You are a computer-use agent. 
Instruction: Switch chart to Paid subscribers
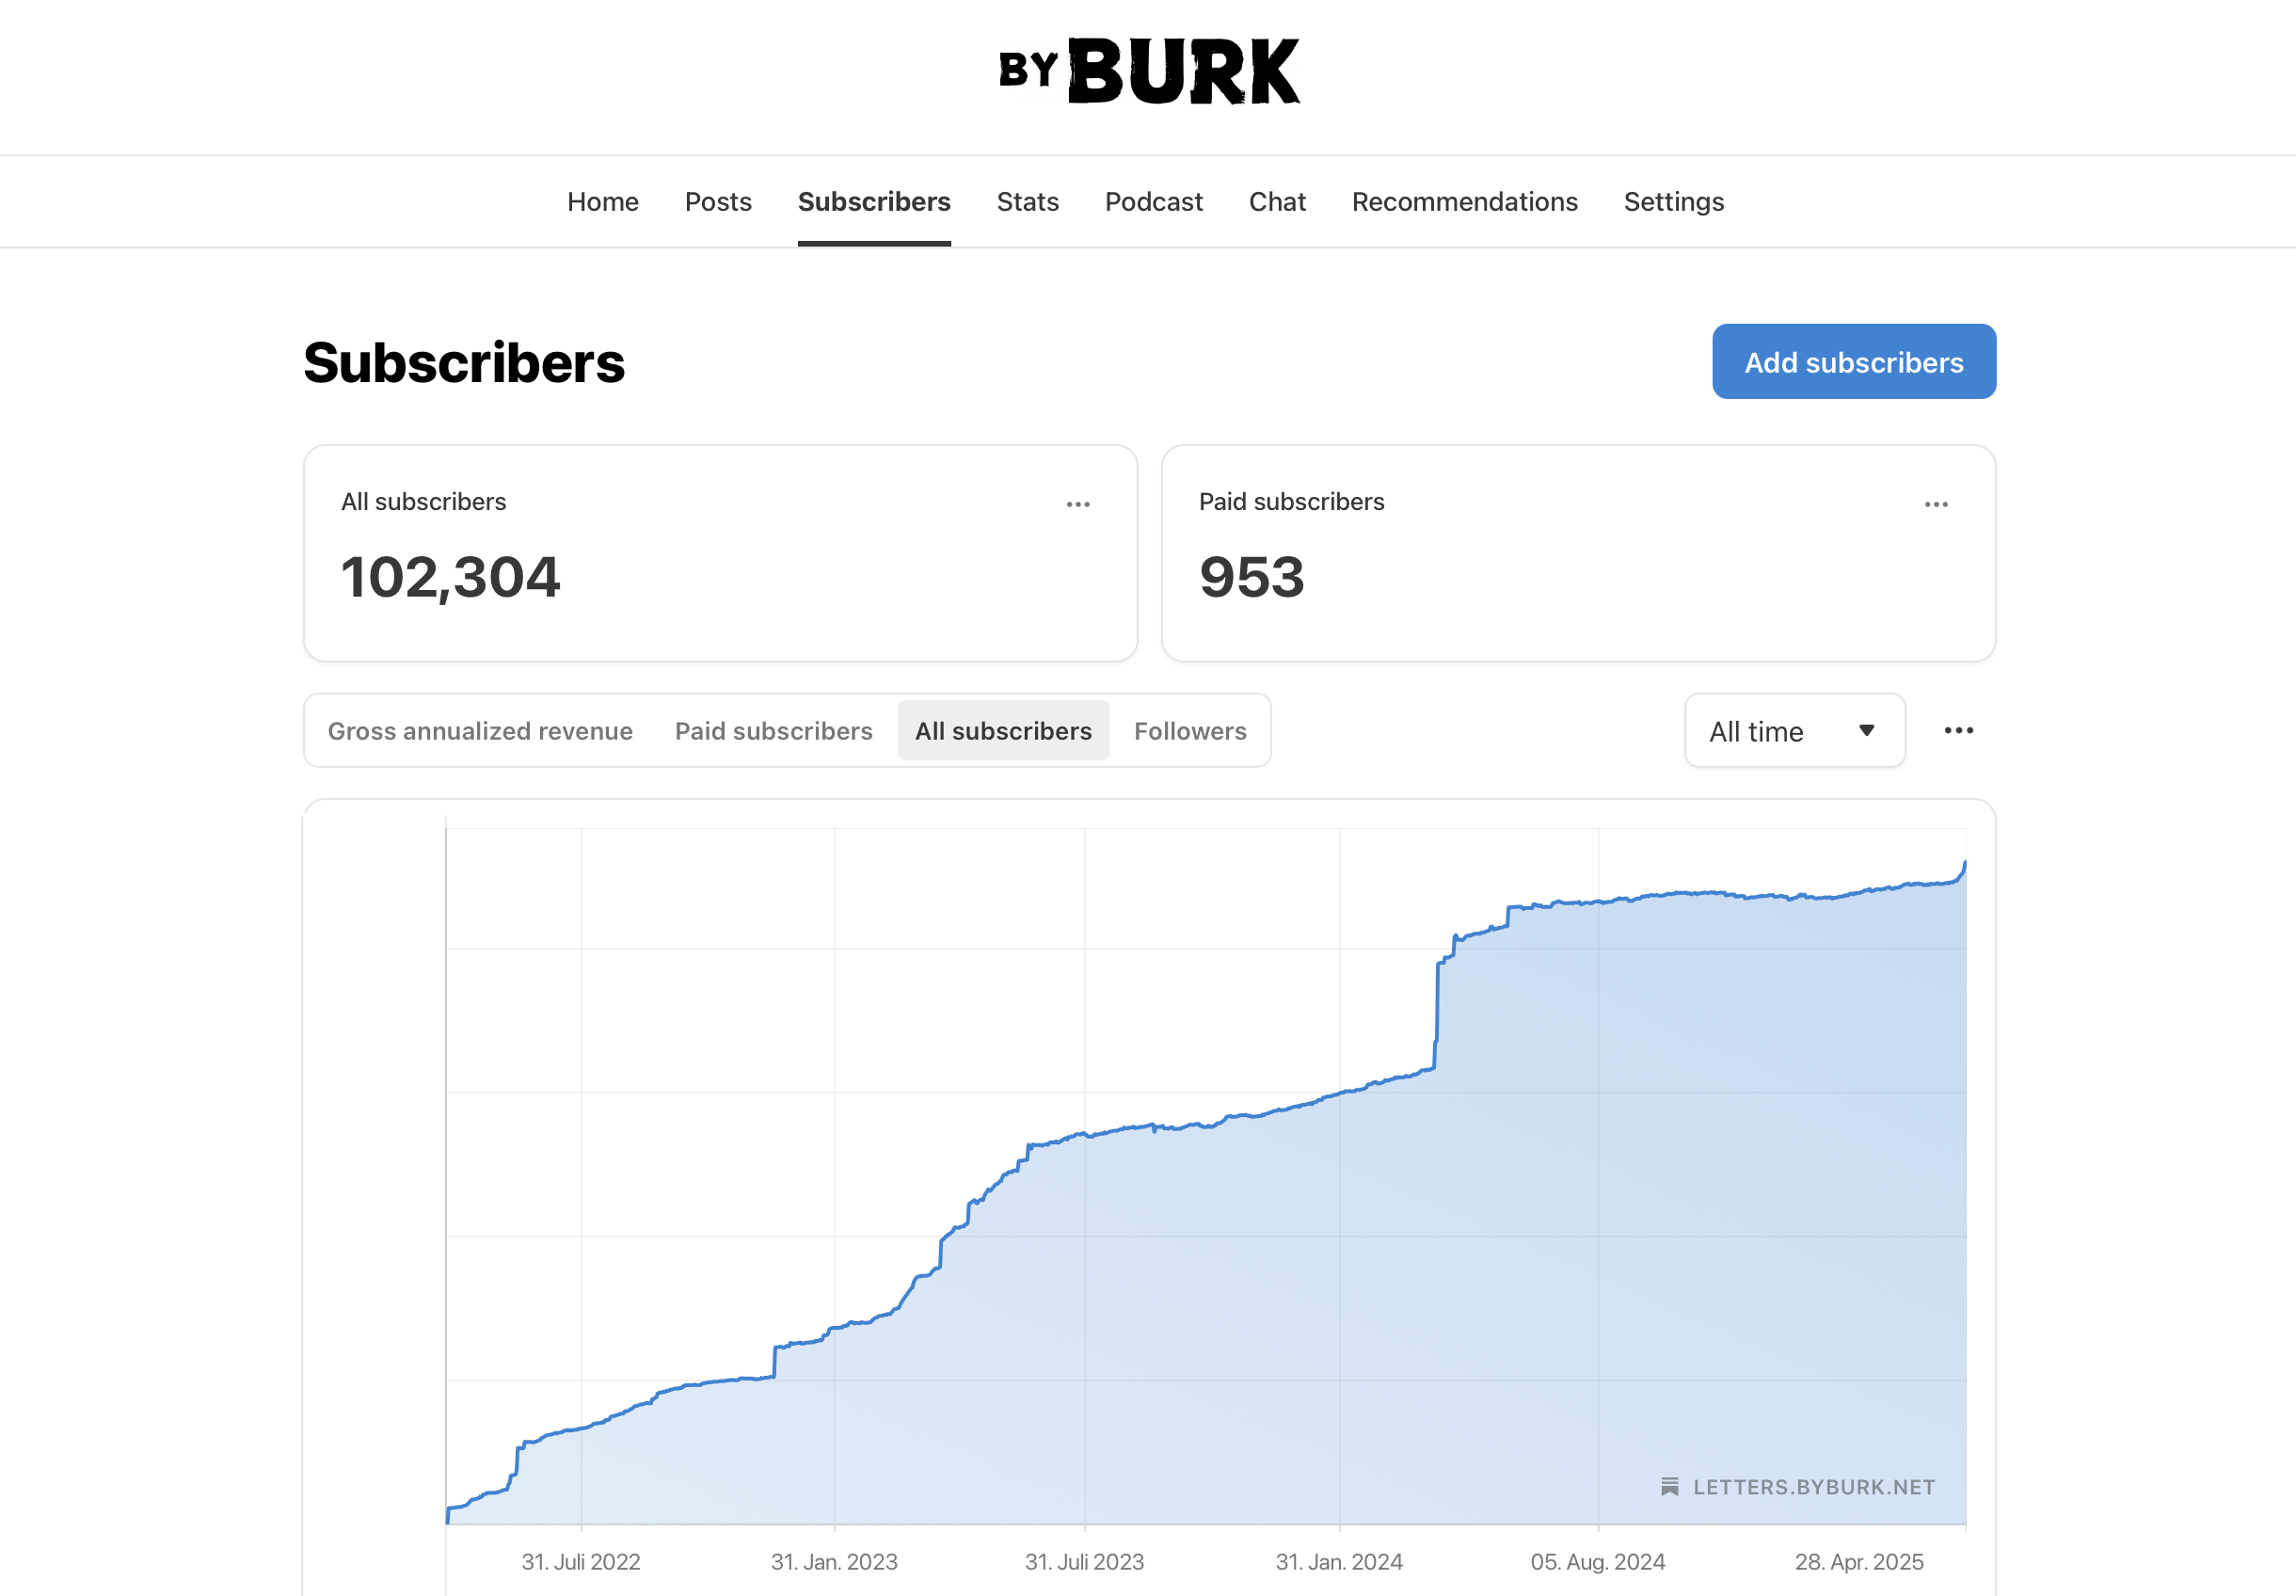773,731
